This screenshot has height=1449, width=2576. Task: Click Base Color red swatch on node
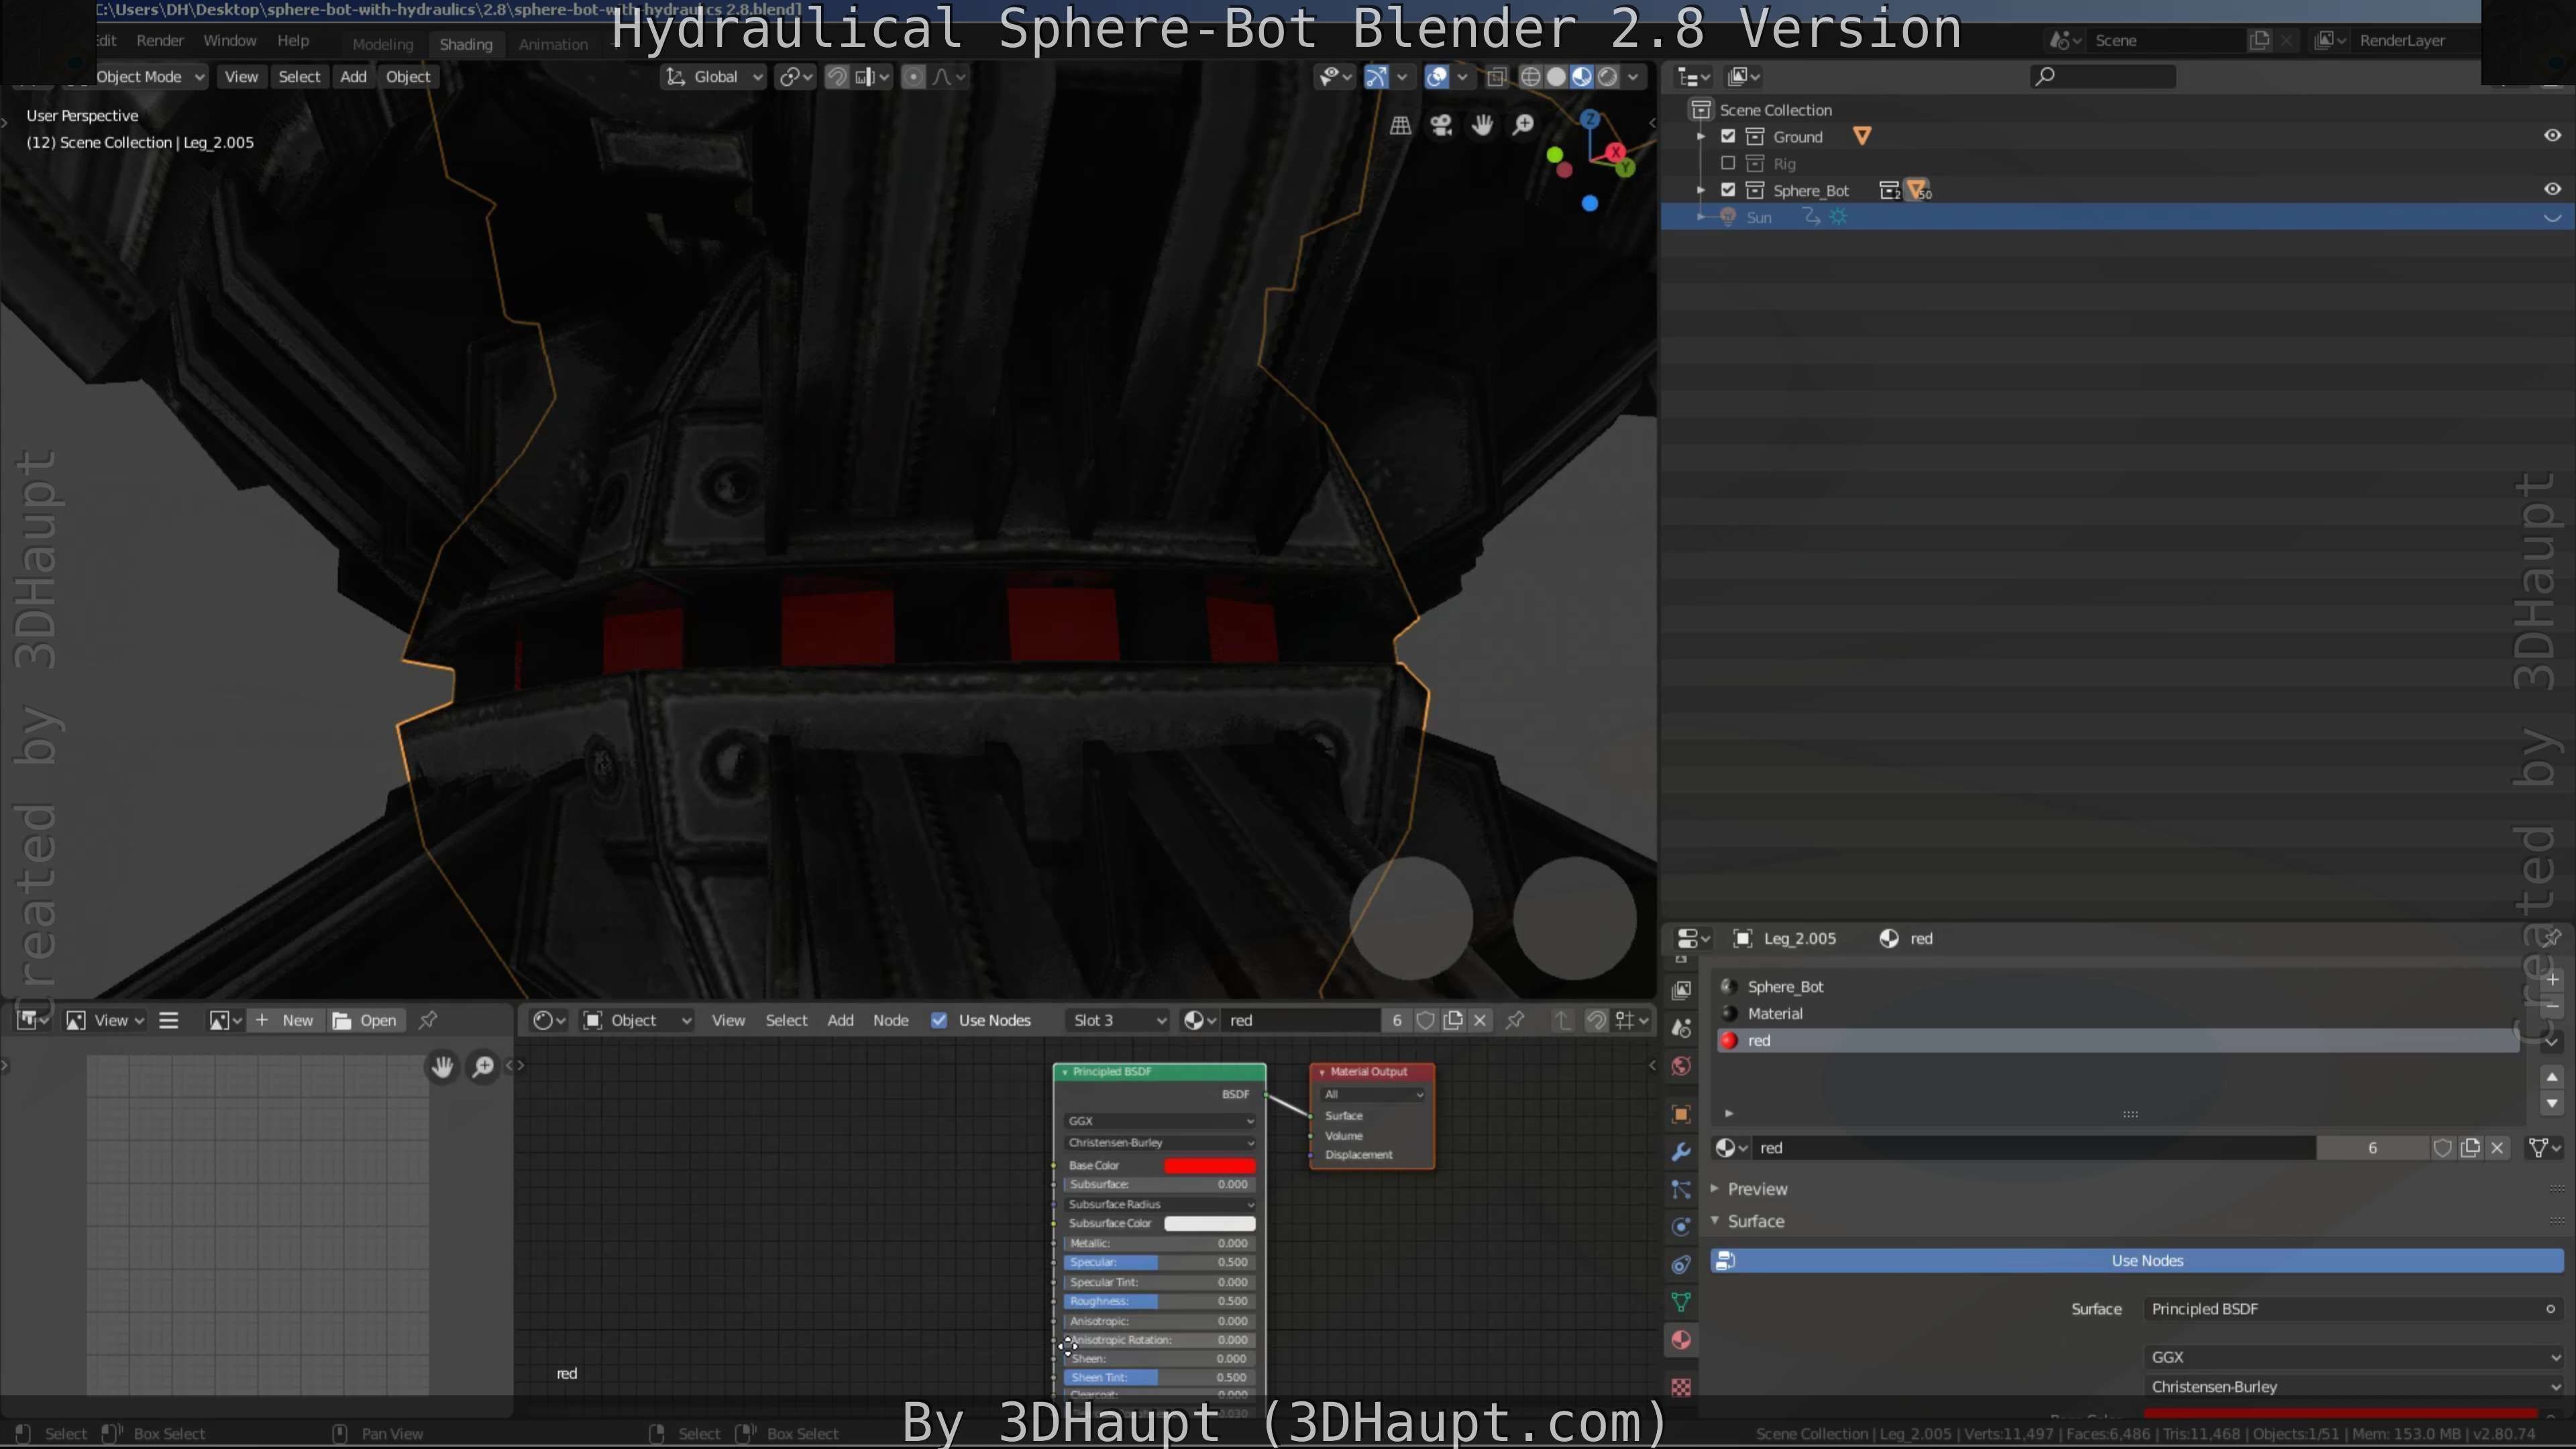pos(1209,1166)
